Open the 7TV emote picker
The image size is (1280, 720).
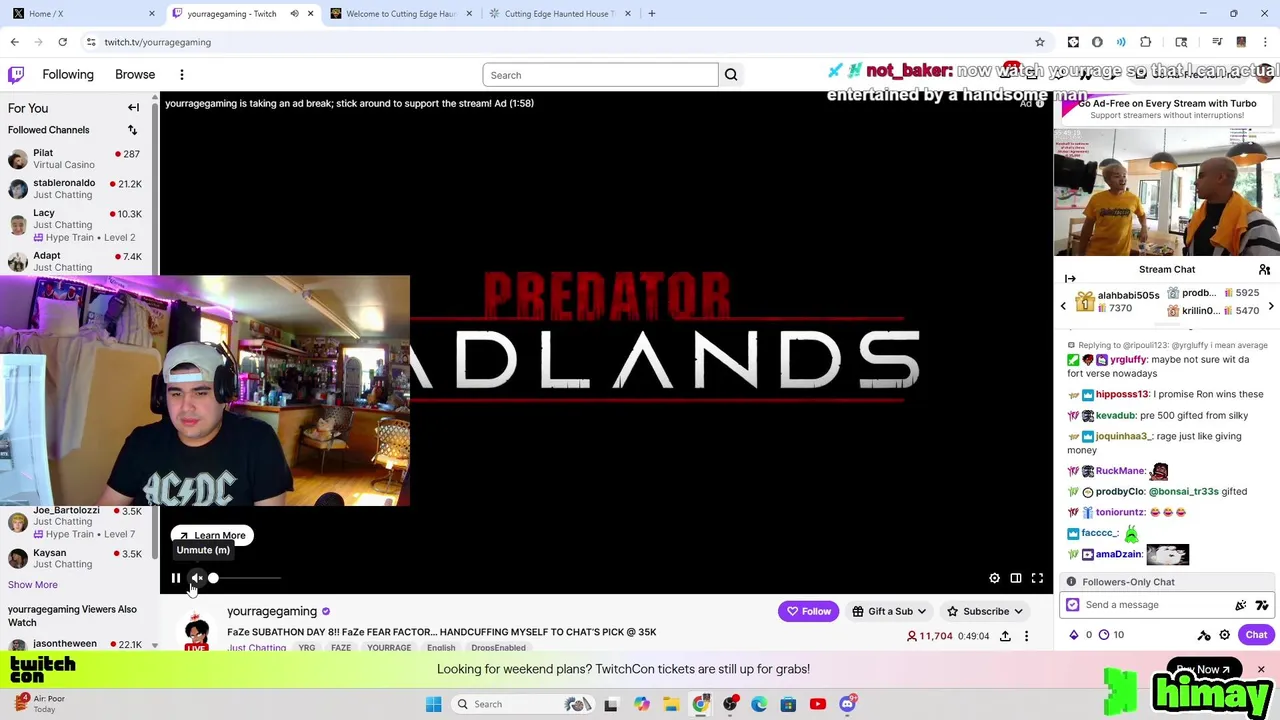click(1261, 605)
